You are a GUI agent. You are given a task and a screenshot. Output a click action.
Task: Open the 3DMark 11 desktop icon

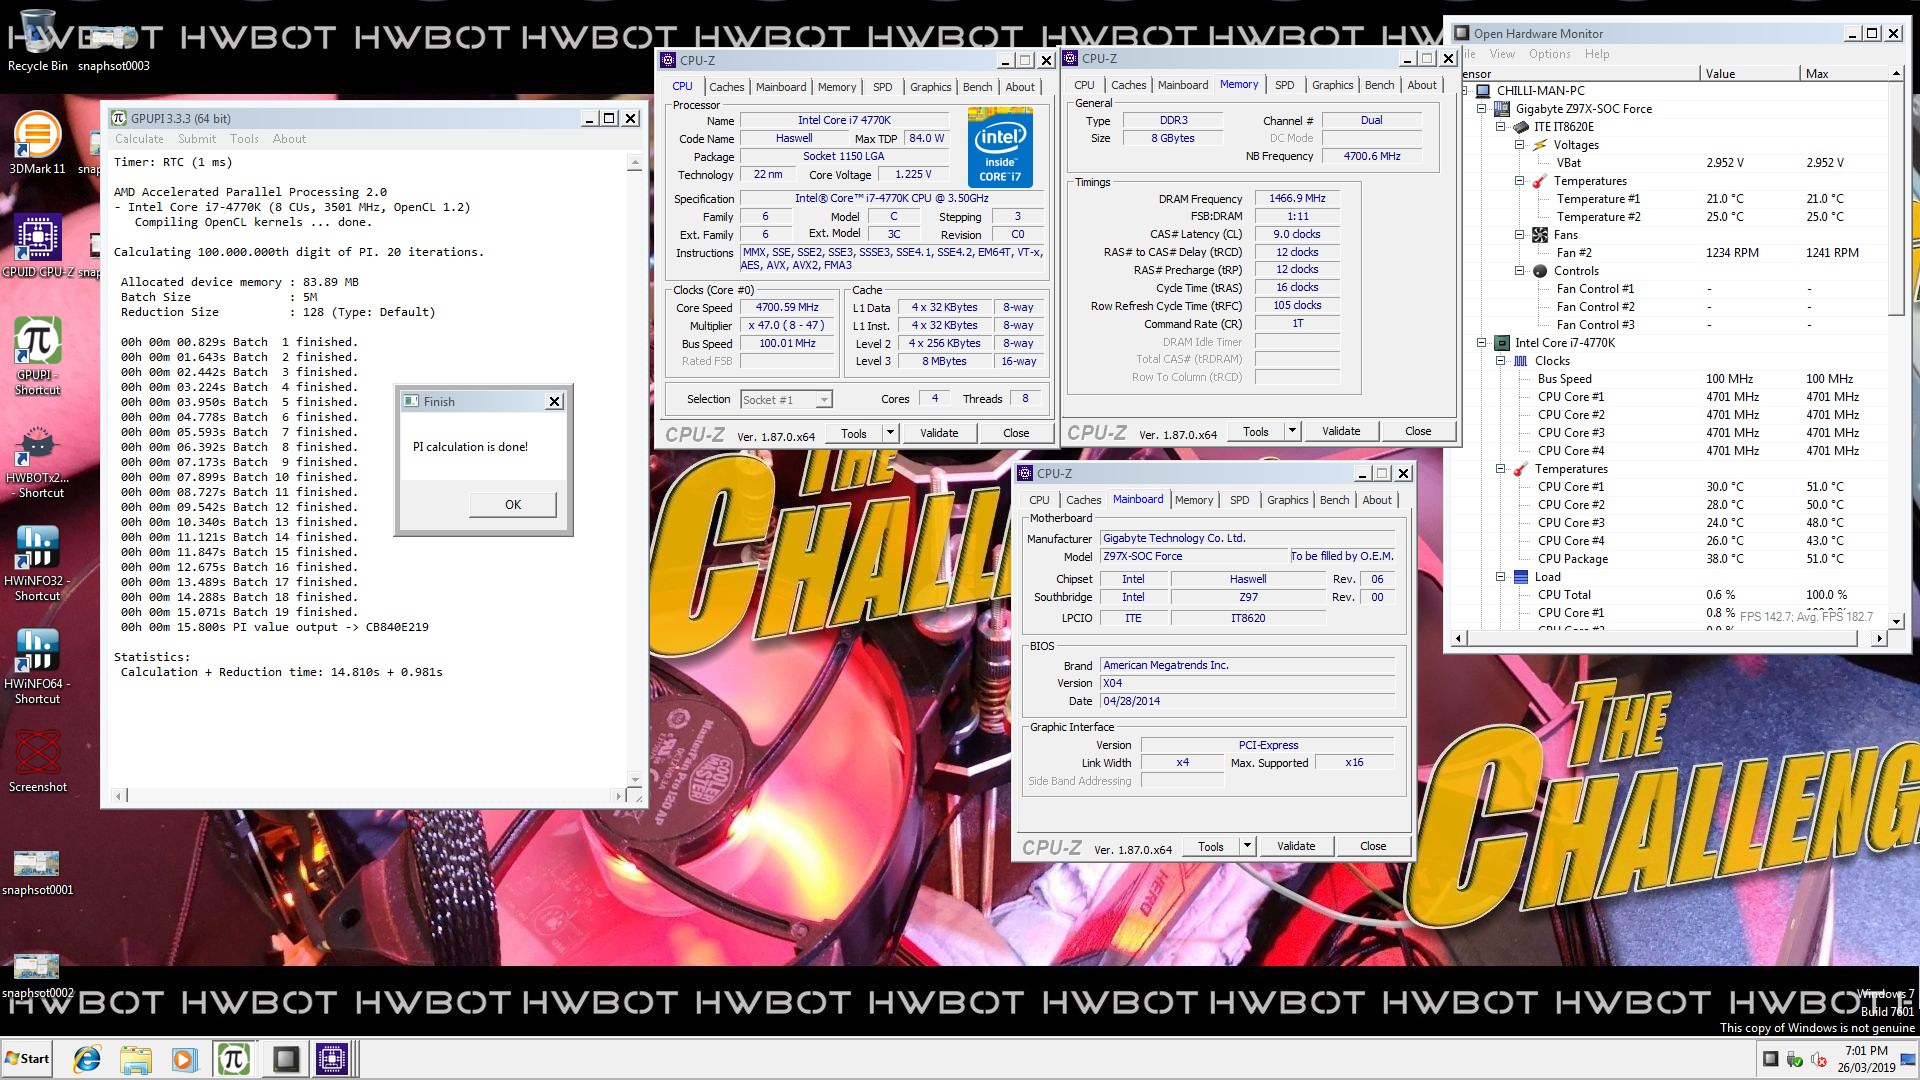pos(37,142)
